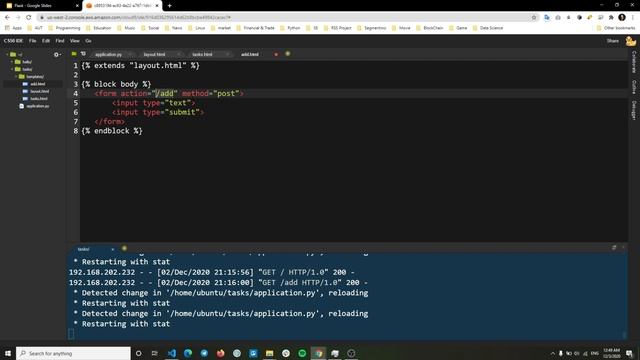Click the green plus beside the terminal tab
Viewport: 640px width, 360px height.
124,248
